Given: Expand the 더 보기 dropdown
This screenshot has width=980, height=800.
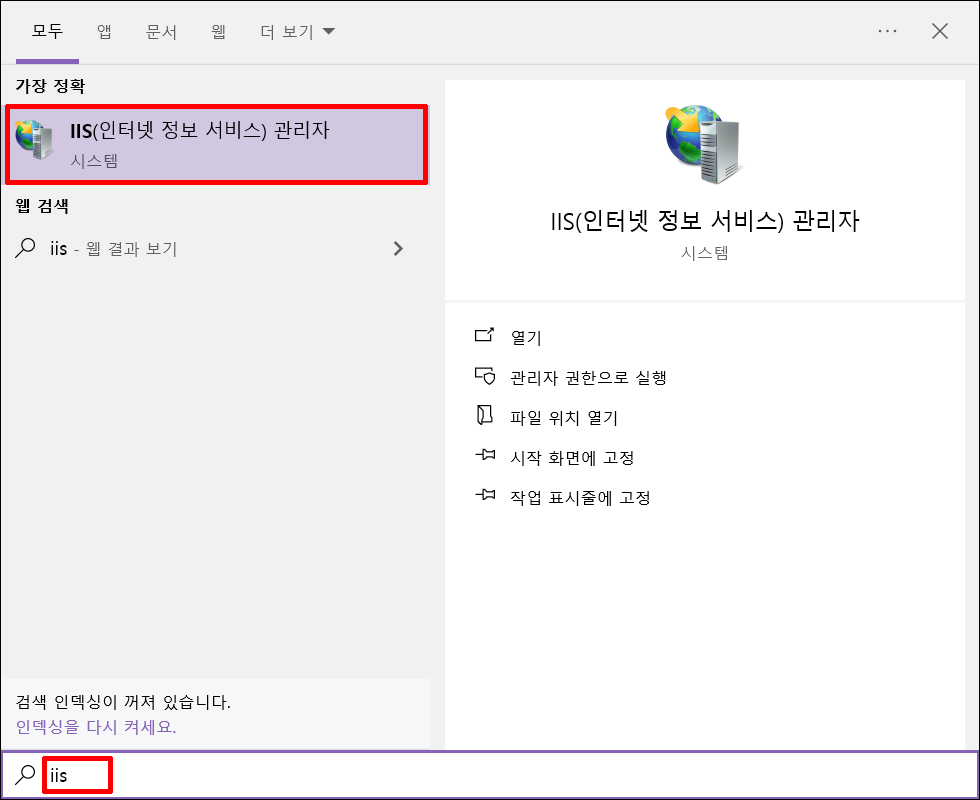Looking at the screenshot, I should click(298, 31).
